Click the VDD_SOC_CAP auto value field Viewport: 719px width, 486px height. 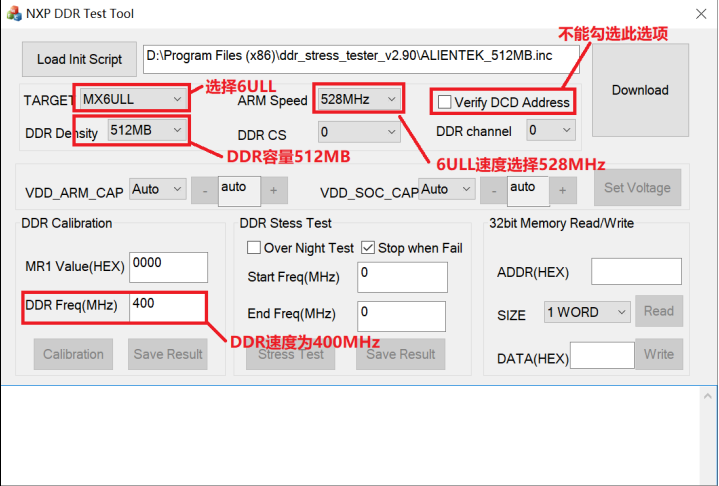(x=528, y=191)
